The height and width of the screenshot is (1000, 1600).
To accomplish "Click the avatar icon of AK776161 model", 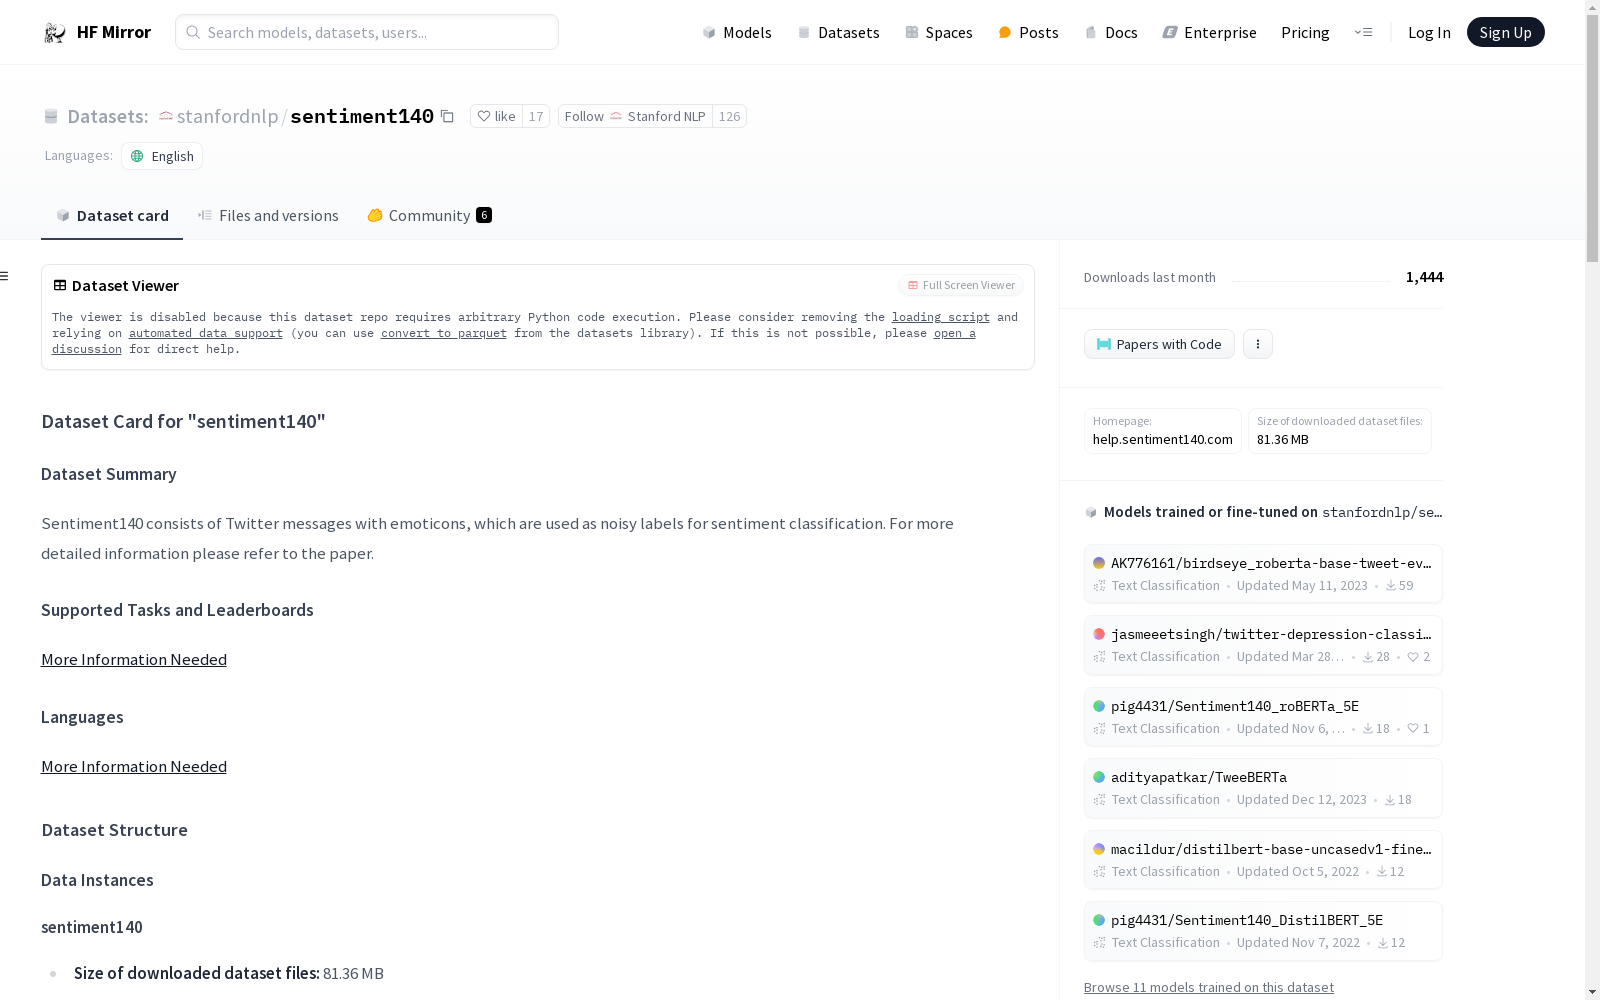I will (1099, 563).
